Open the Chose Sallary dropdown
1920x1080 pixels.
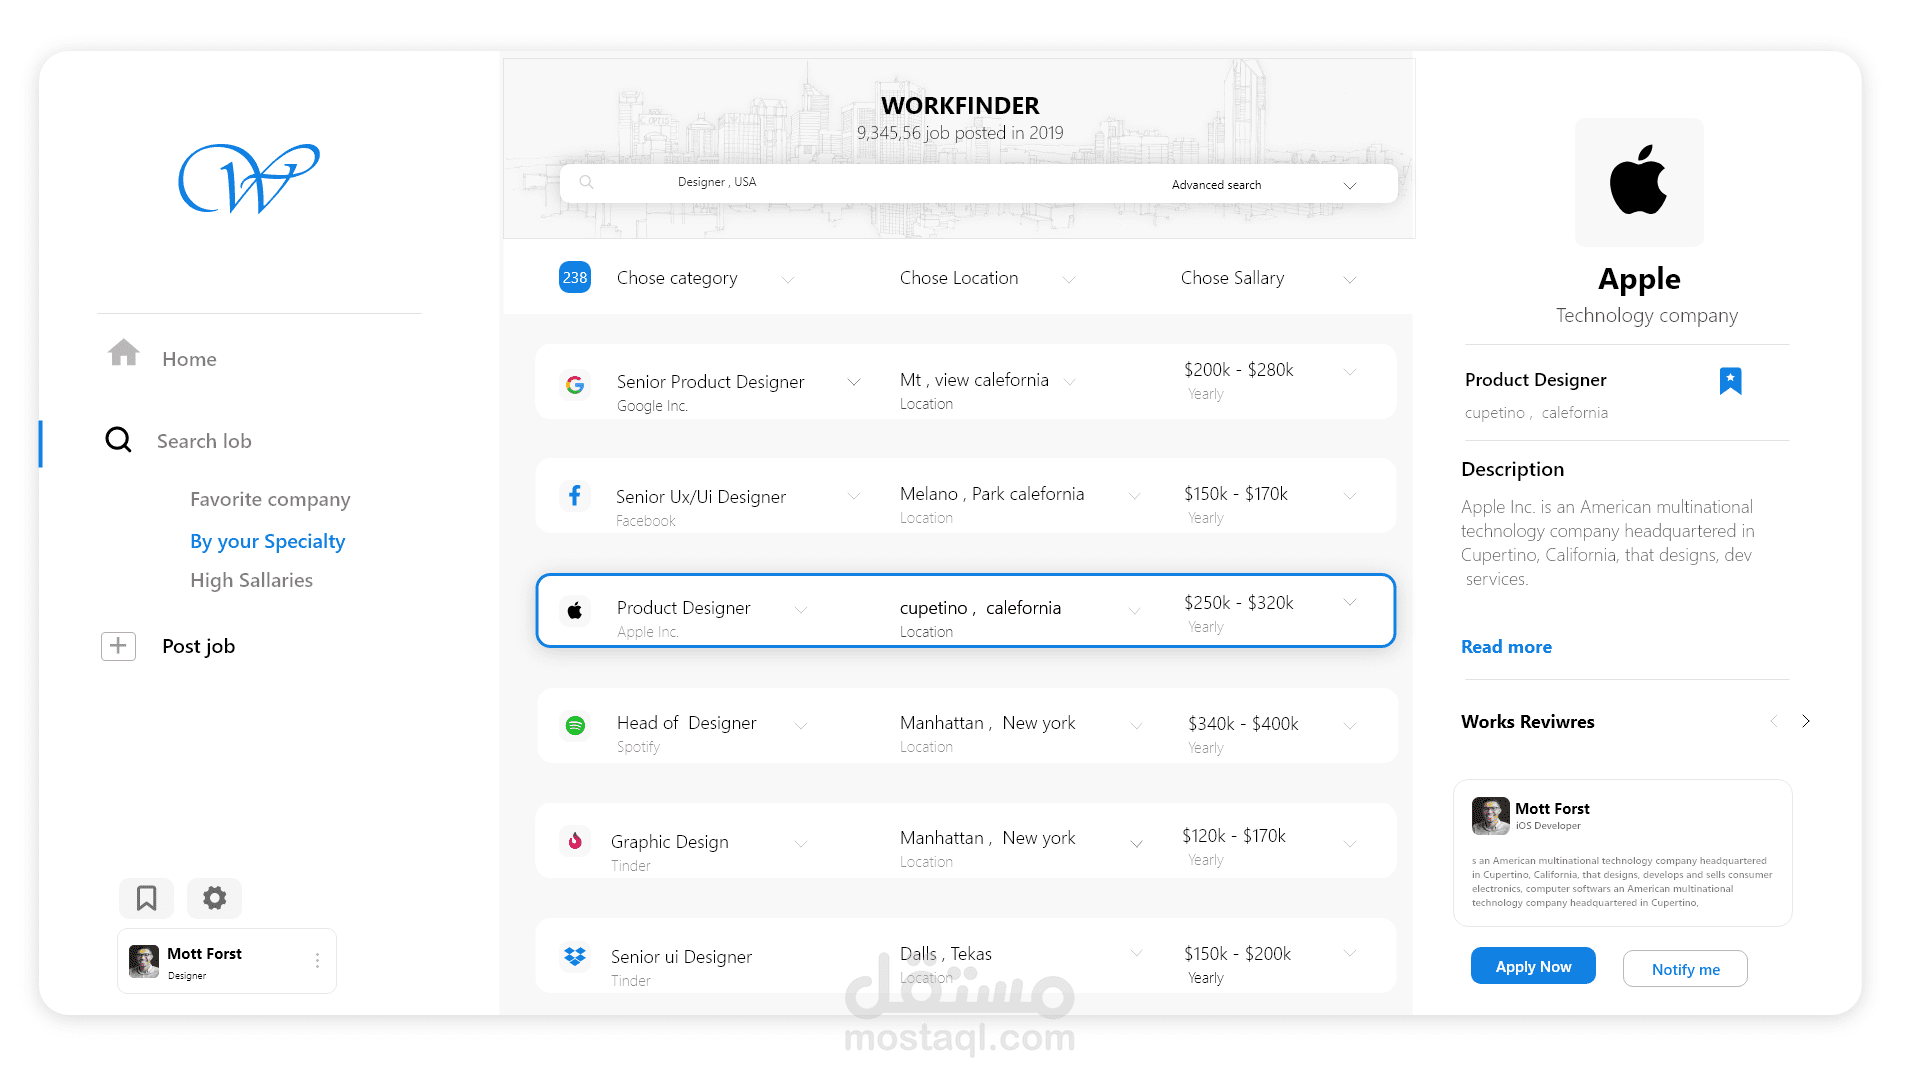(1350, 279)
